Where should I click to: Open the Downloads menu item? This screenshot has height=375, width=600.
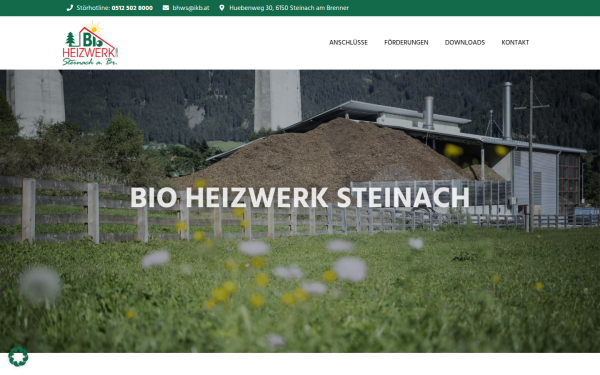coord(465,42)
